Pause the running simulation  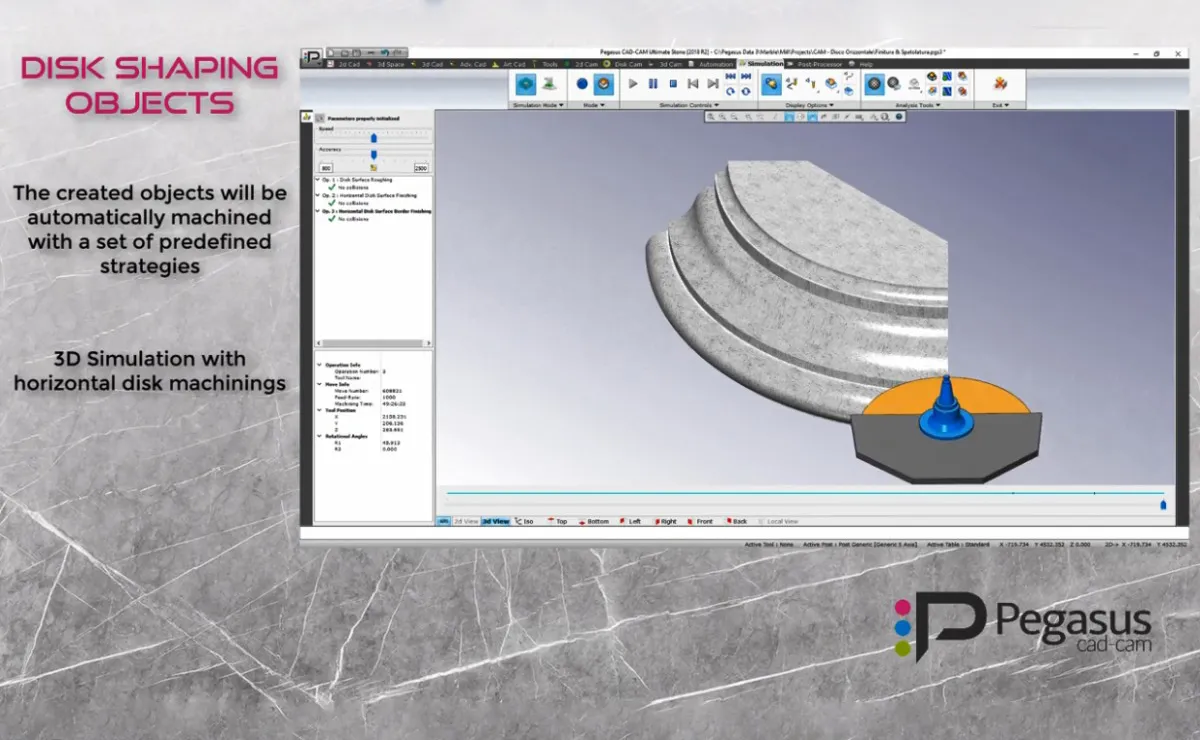tap(653, 84)
